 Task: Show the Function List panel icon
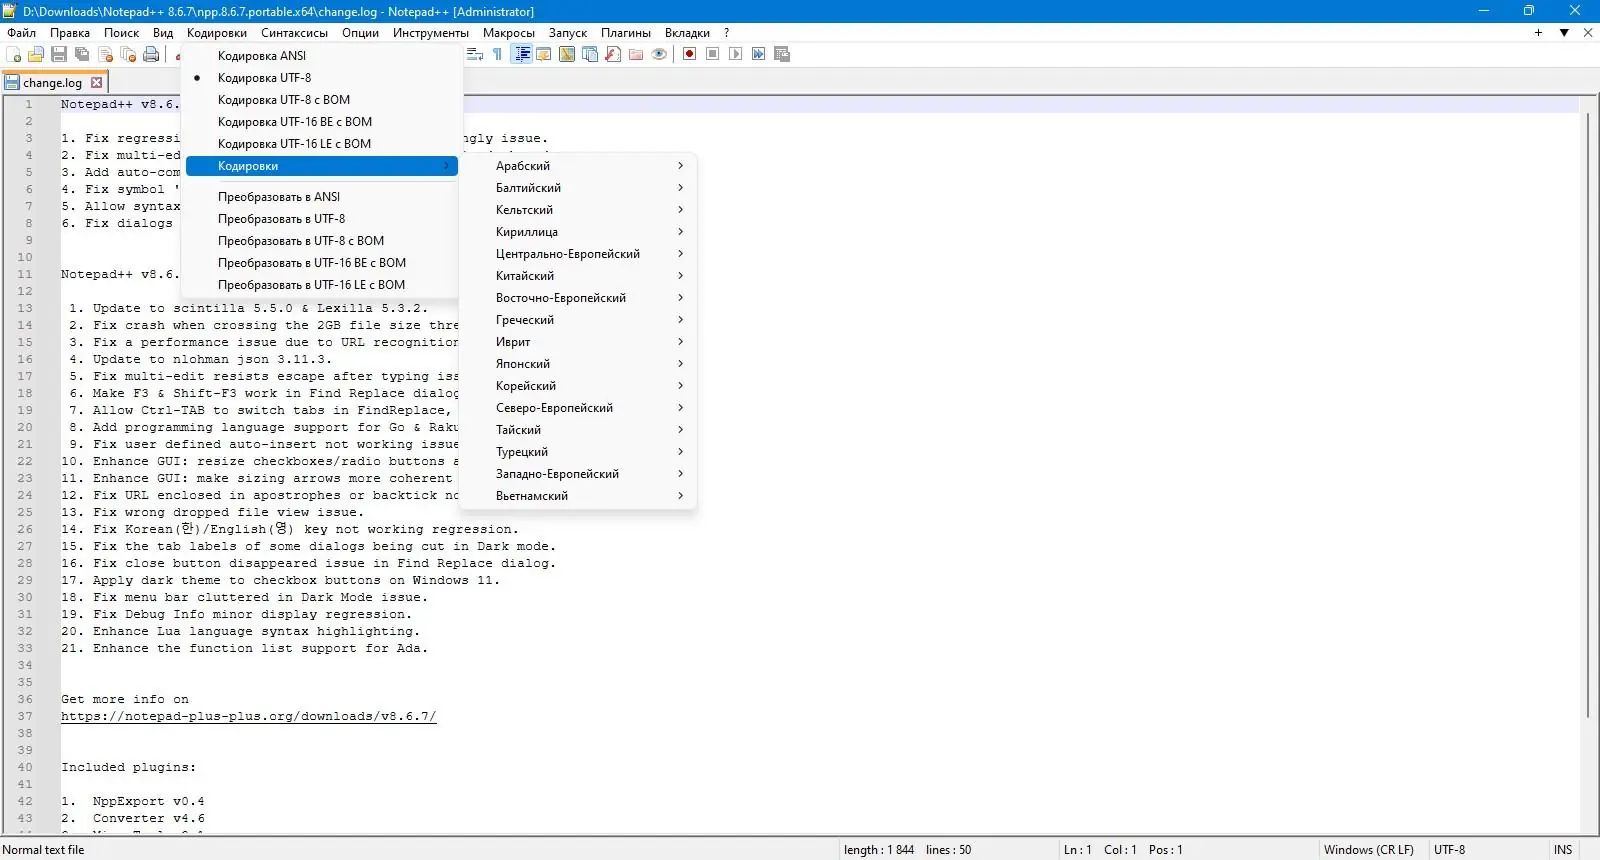tap(613, 54)
